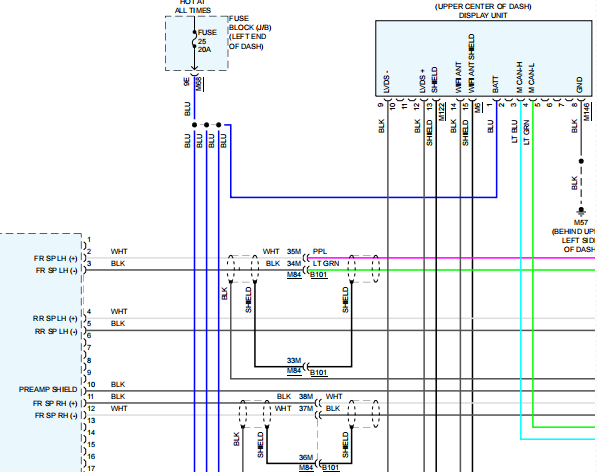Select the 9E terminal label
Screen dimensions: 597x472
[x=187, y=81]
